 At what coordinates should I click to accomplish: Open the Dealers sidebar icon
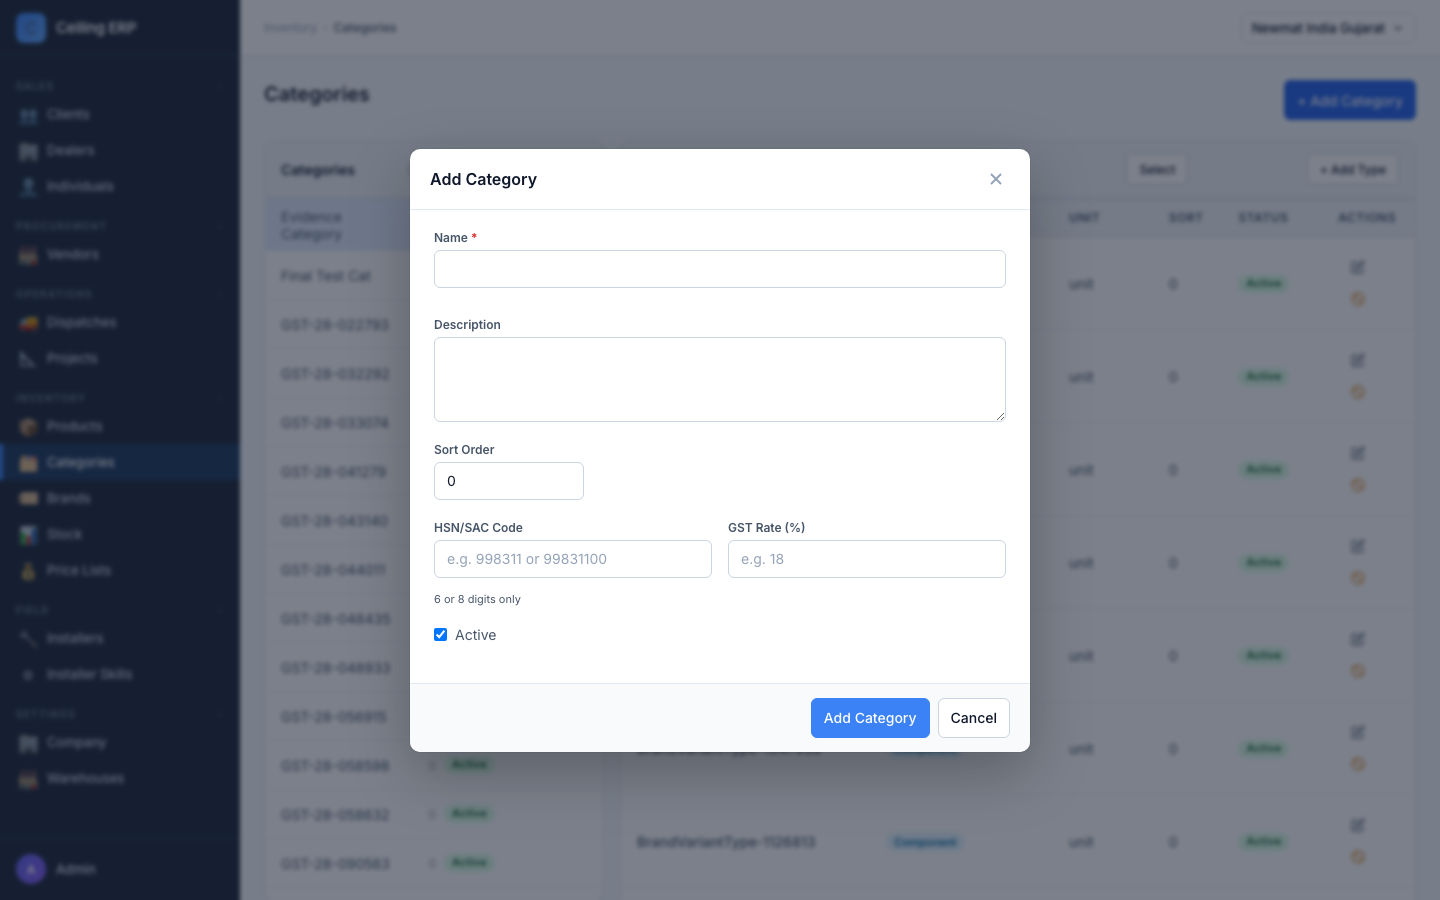click(x=28, y=151)
